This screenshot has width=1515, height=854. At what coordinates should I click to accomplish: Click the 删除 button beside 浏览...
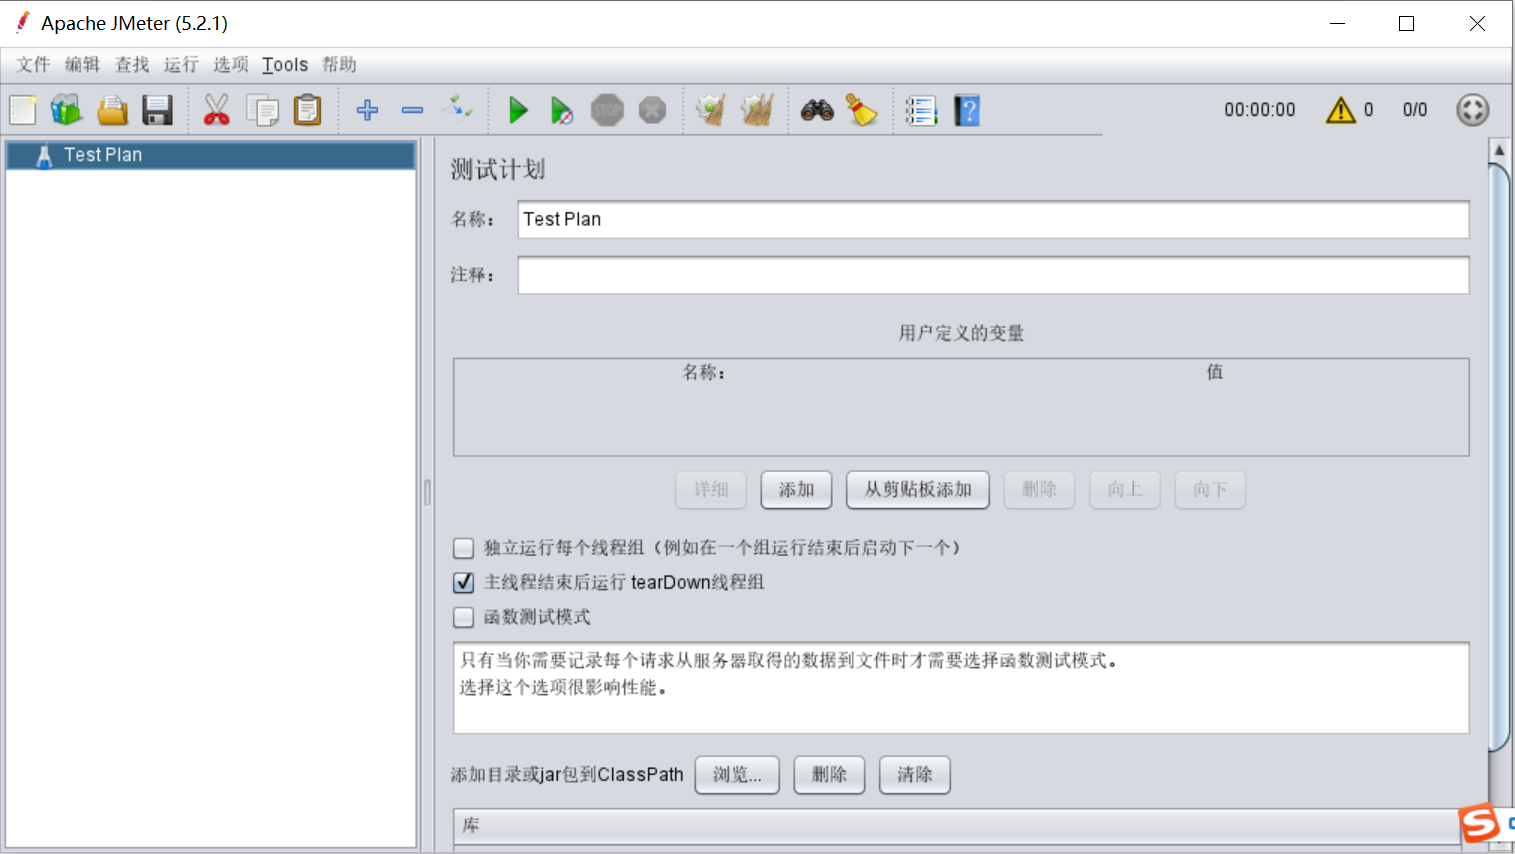click(829, 775)
